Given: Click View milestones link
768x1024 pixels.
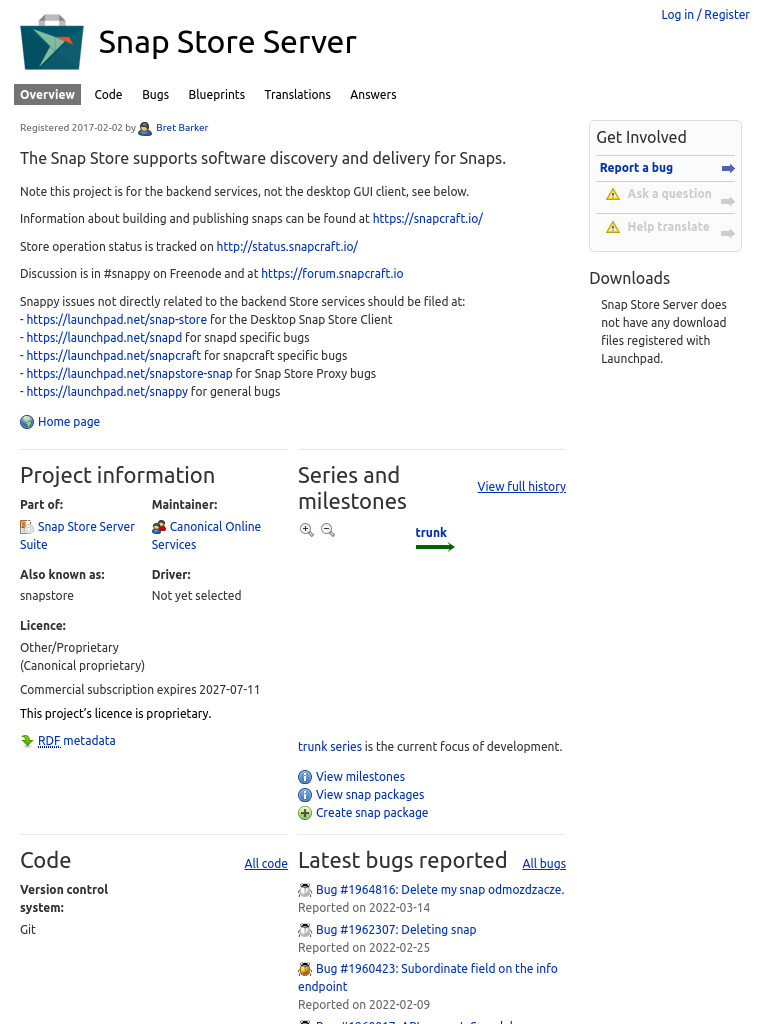Looking at the screenshot, I should (360, 776).
